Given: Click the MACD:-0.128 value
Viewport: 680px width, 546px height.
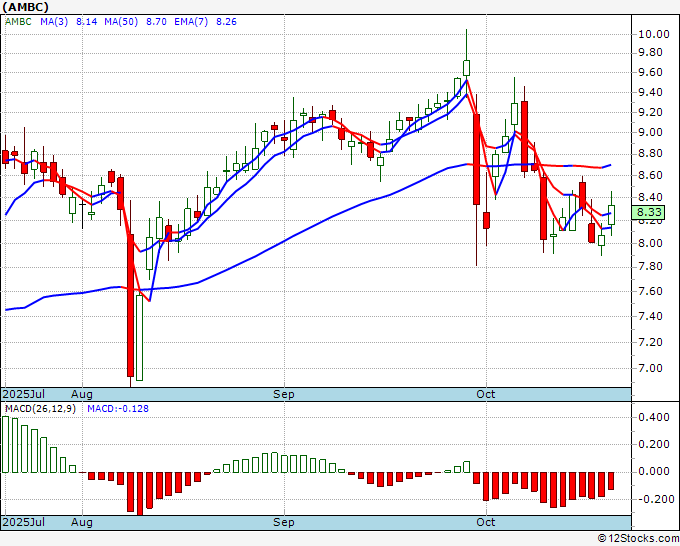Looking at the screenshot, I should [x=118, y=409].
